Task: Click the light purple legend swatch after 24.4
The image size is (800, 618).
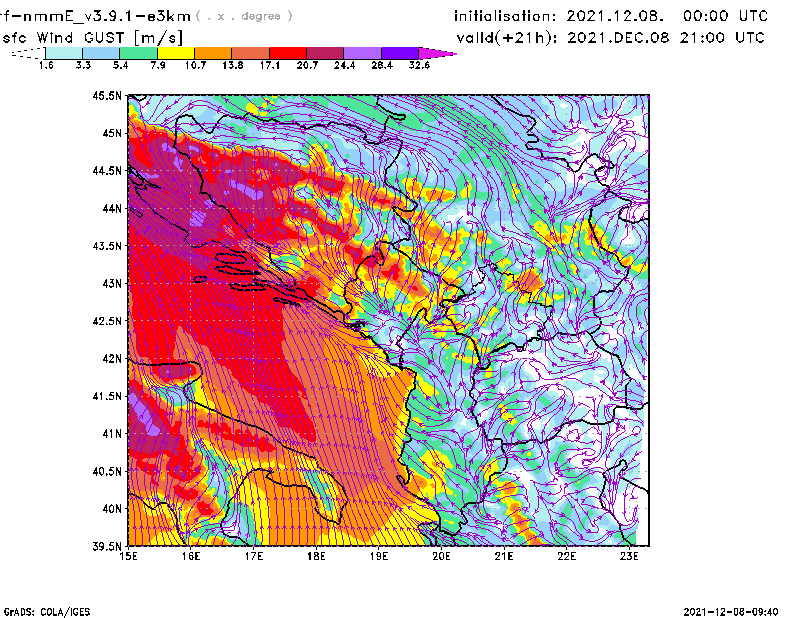Action: point(362,53)
